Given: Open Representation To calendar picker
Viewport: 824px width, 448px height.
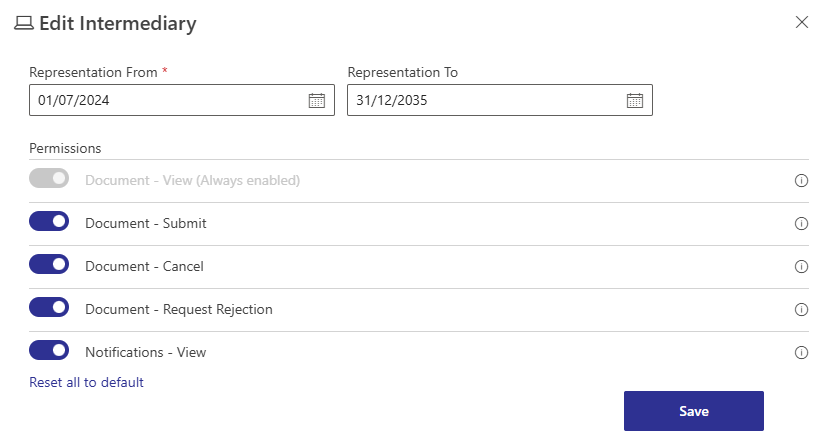Looking at the screenshot, I should pos(634,100).
